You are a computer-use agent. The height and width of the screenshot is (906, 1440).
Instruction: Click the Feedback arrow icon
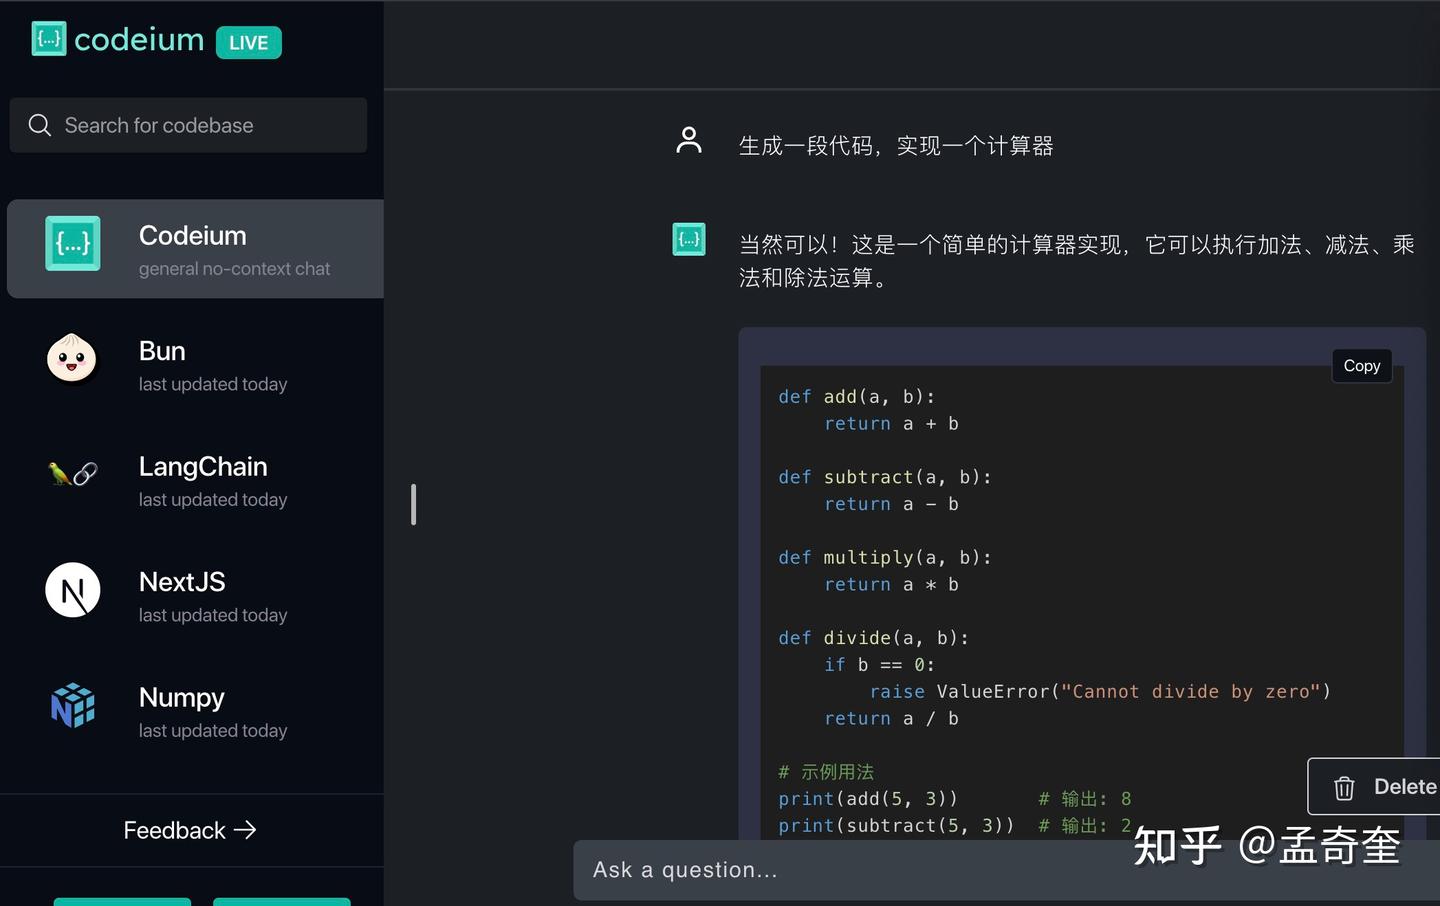[245, 830]
